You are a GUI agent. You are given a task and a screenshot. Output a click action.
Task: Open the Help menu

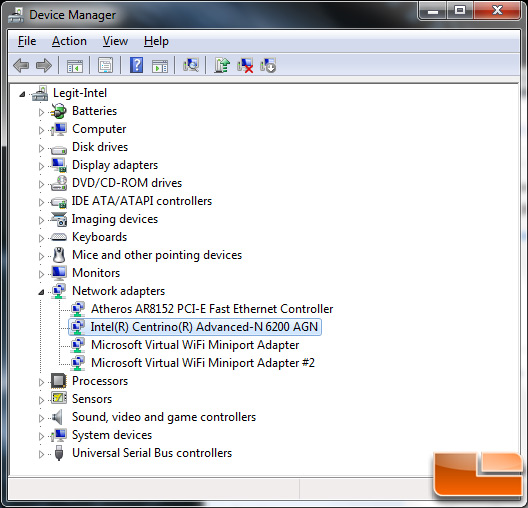pyautogui.click(x=156, y=41)
